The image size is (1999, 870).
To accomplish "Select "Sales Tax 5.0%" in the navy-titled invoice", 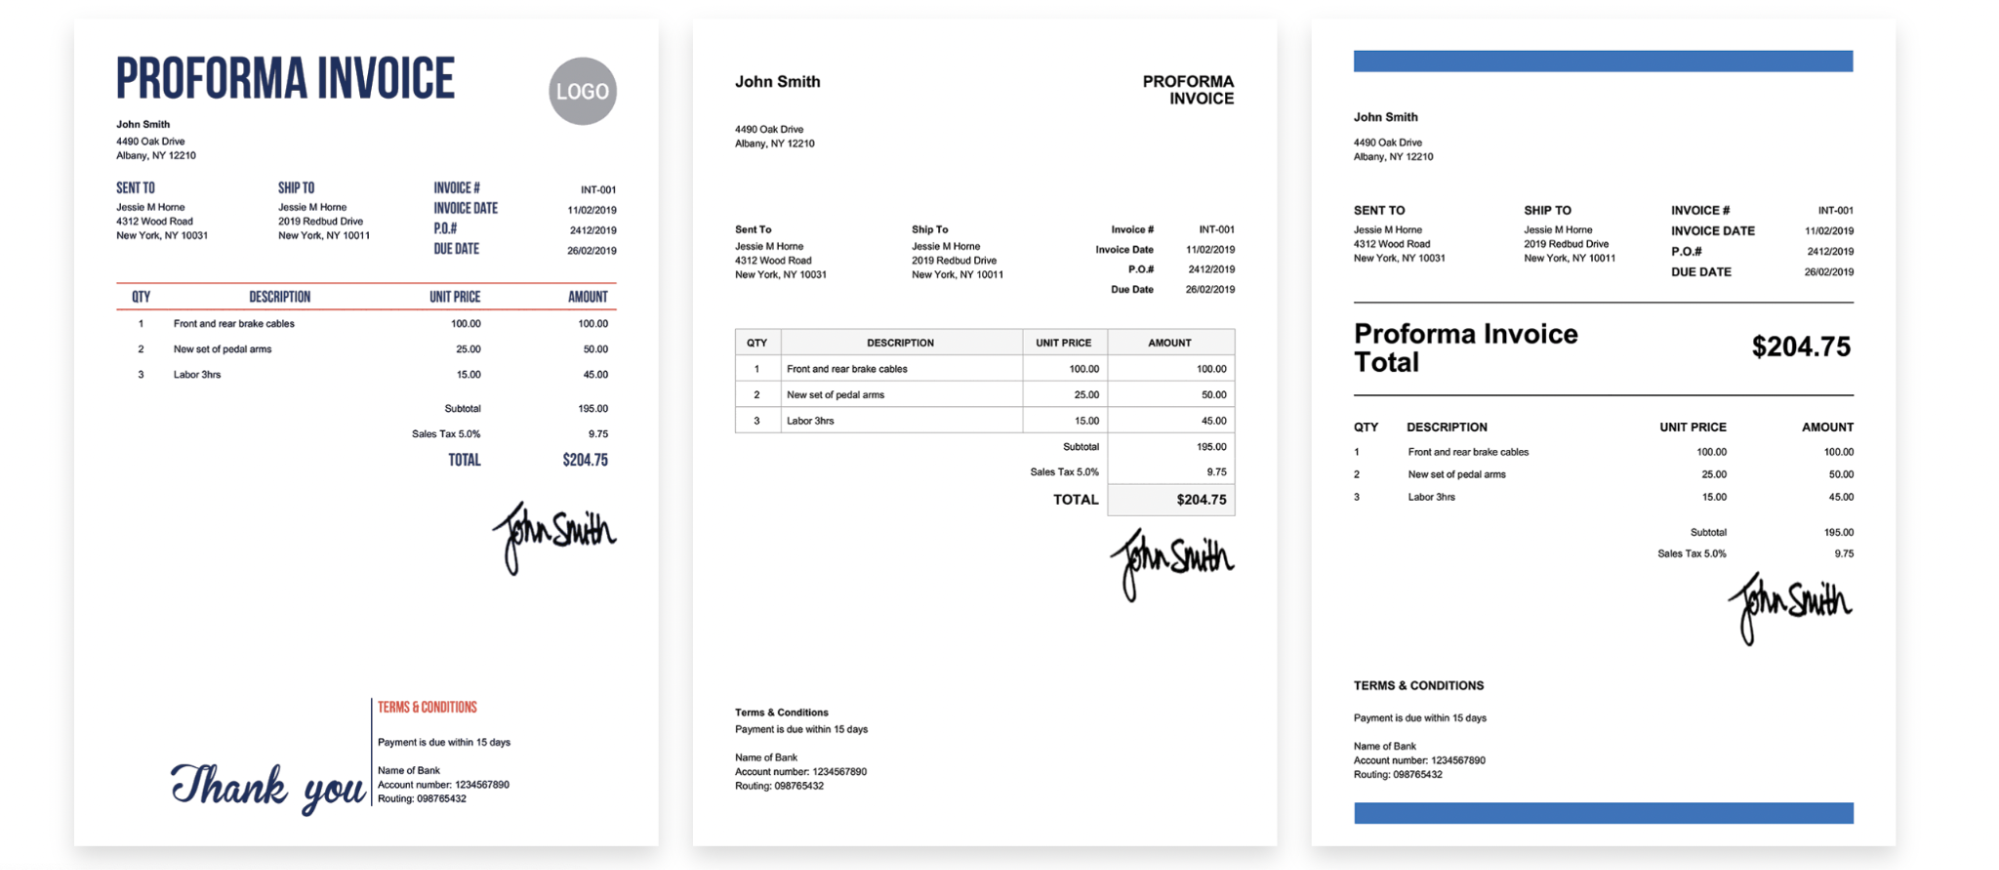I will (x=446, y=434).
